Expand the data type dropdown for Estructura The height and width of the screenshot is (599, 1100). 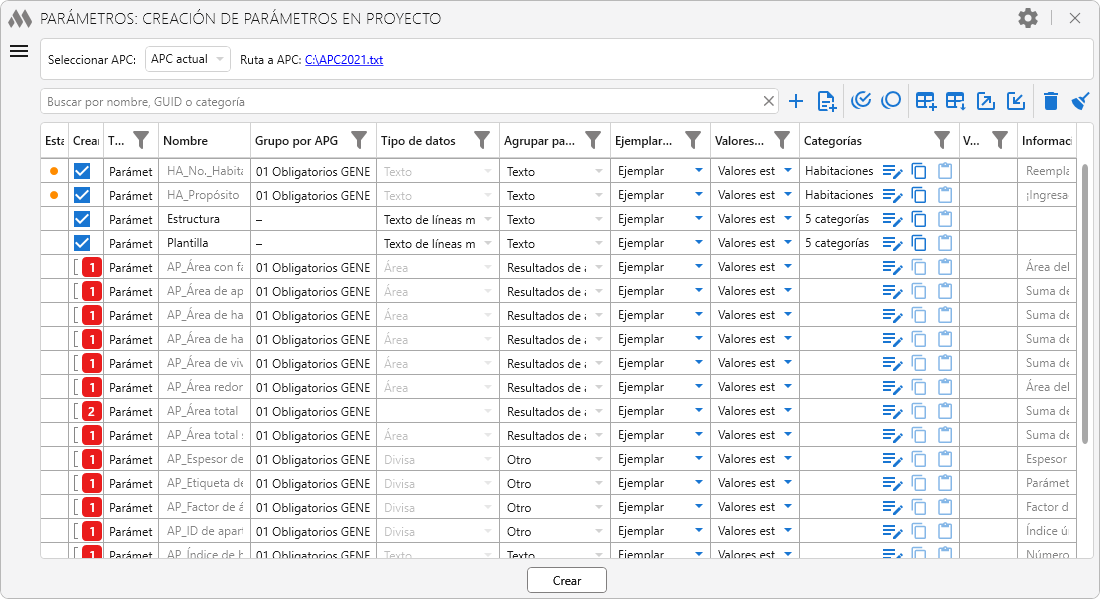coord(488,220)
